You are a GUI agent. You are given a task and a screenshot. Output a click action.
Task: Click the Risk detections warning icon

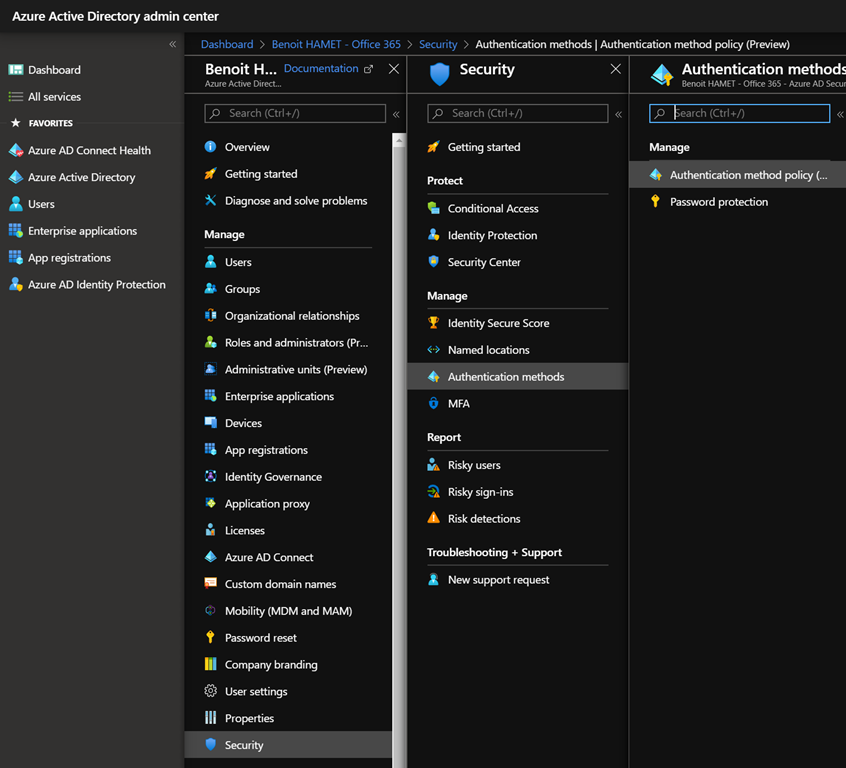pos(433,519)
